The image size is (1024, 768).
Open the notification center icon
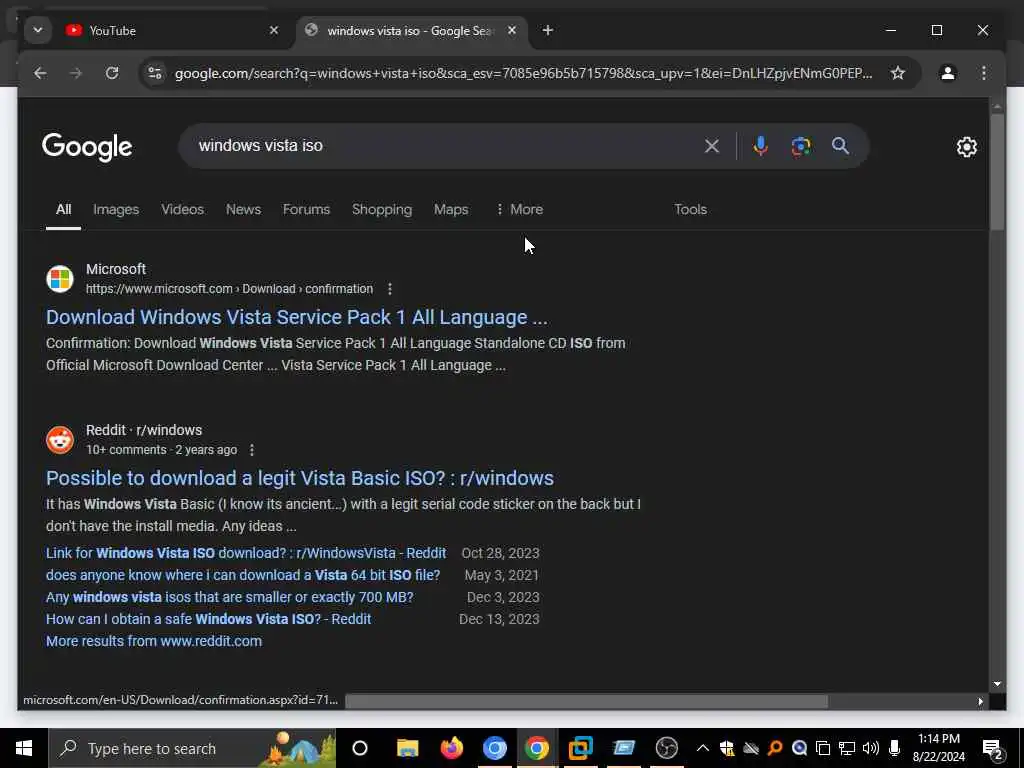click(x=993, y=749)
